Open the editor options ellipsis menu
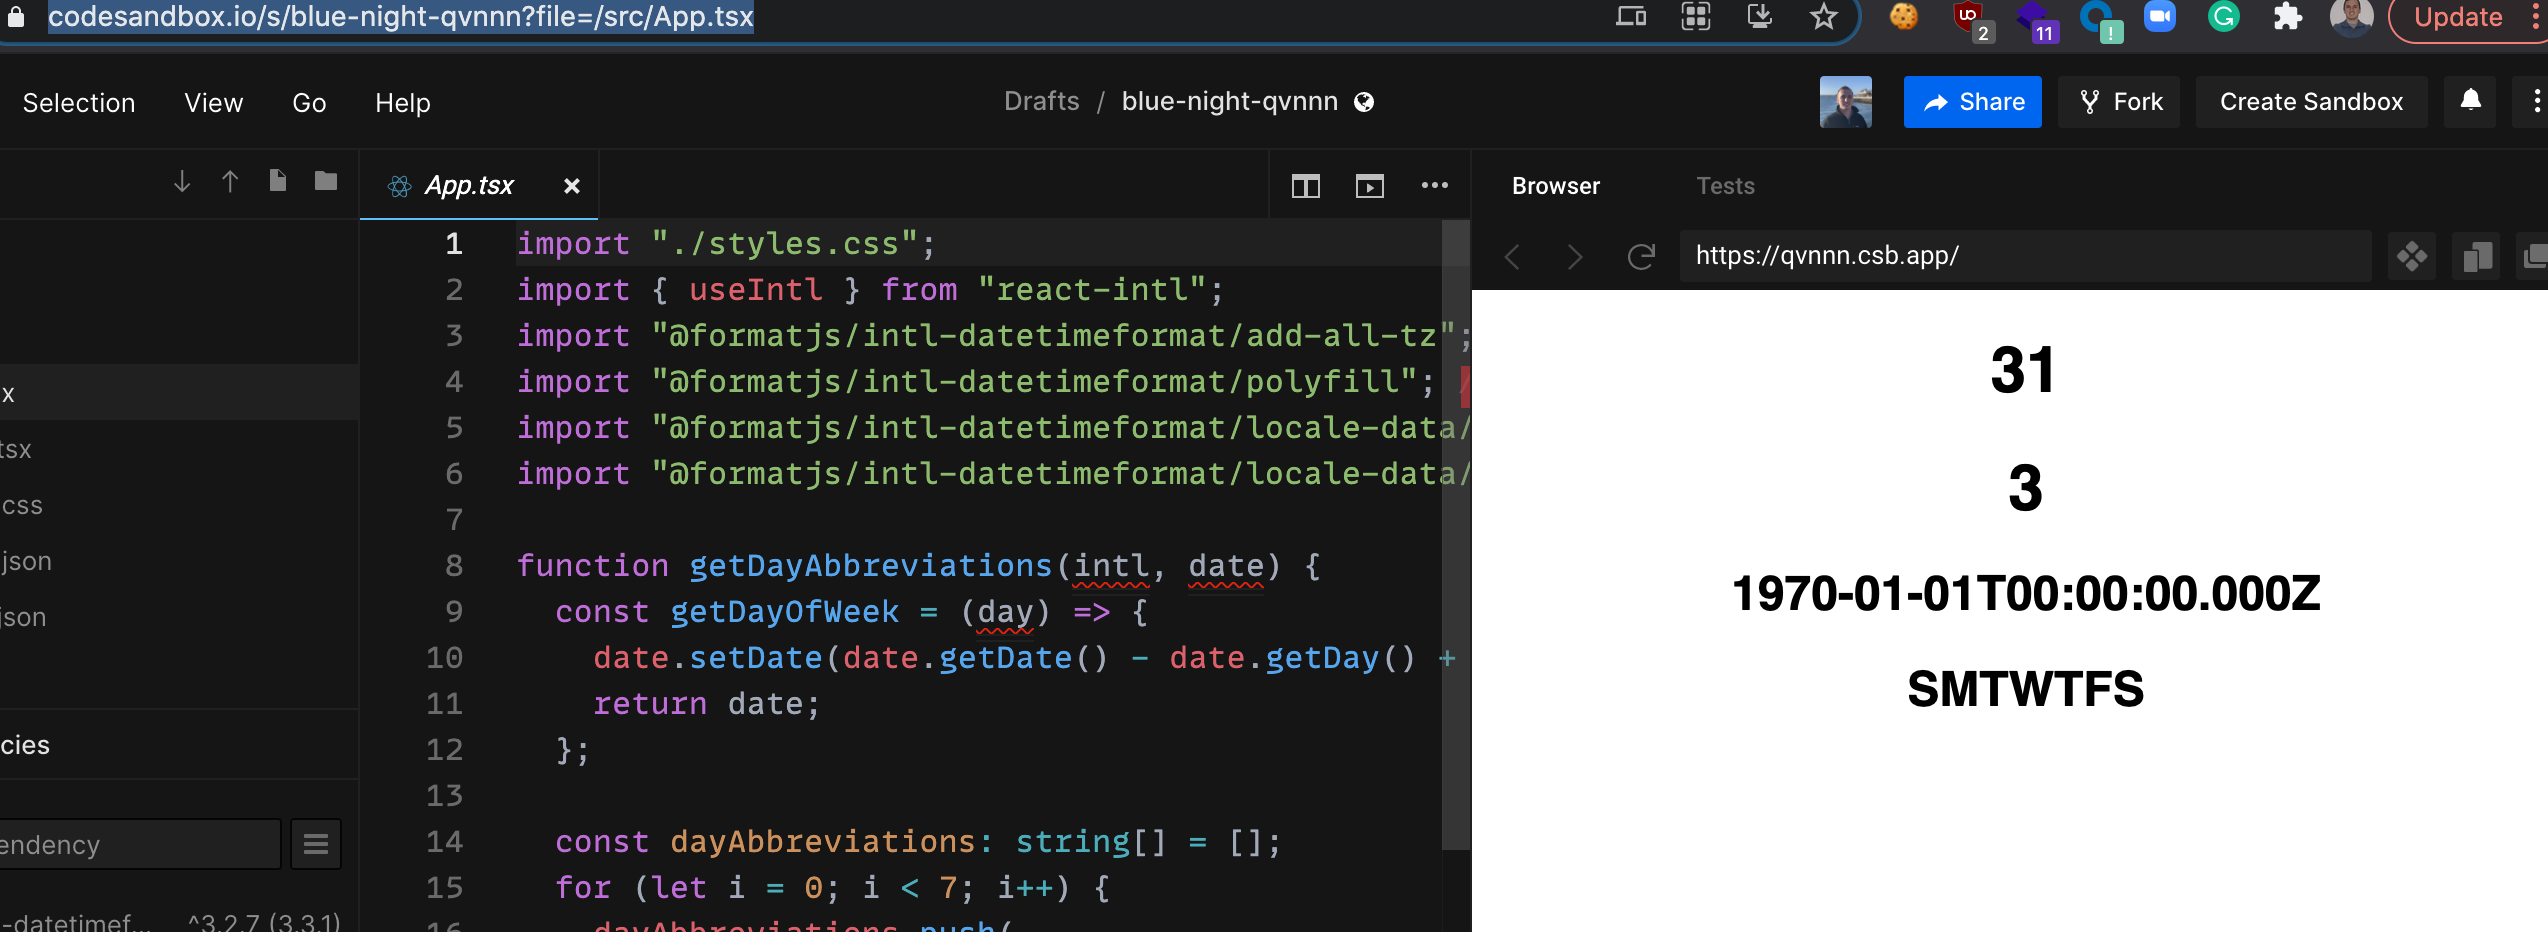Screen dimensions: 2548x932 (1436, 186)
